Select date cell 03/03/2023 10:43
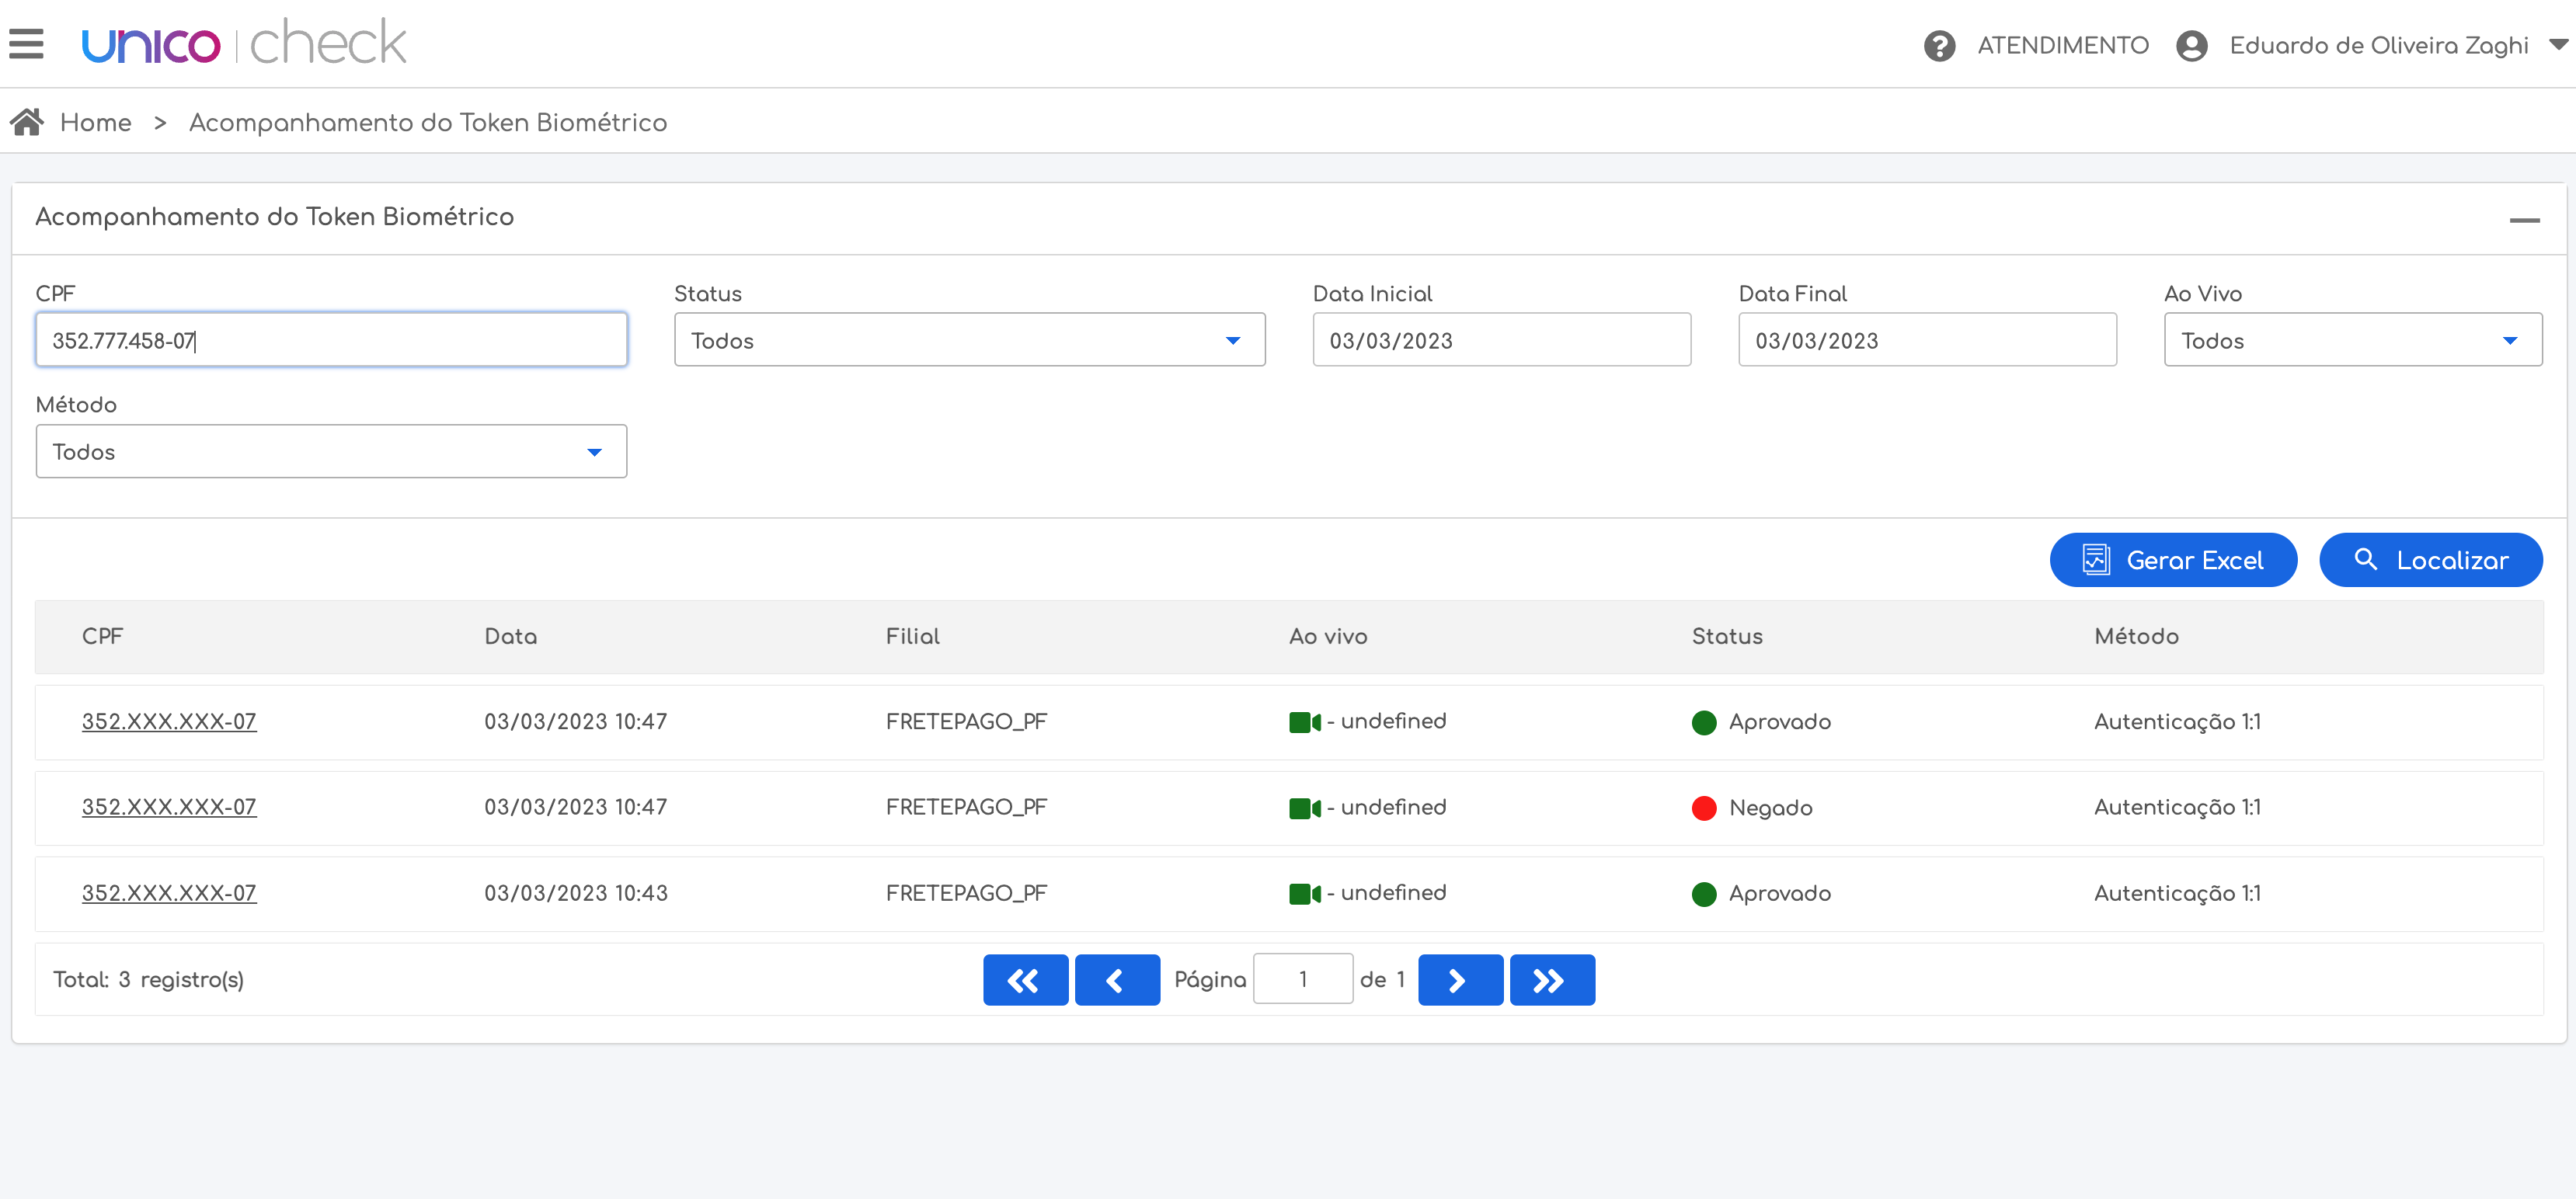Viewport: 2576px width, 1199px height. (x=576, y=893)
